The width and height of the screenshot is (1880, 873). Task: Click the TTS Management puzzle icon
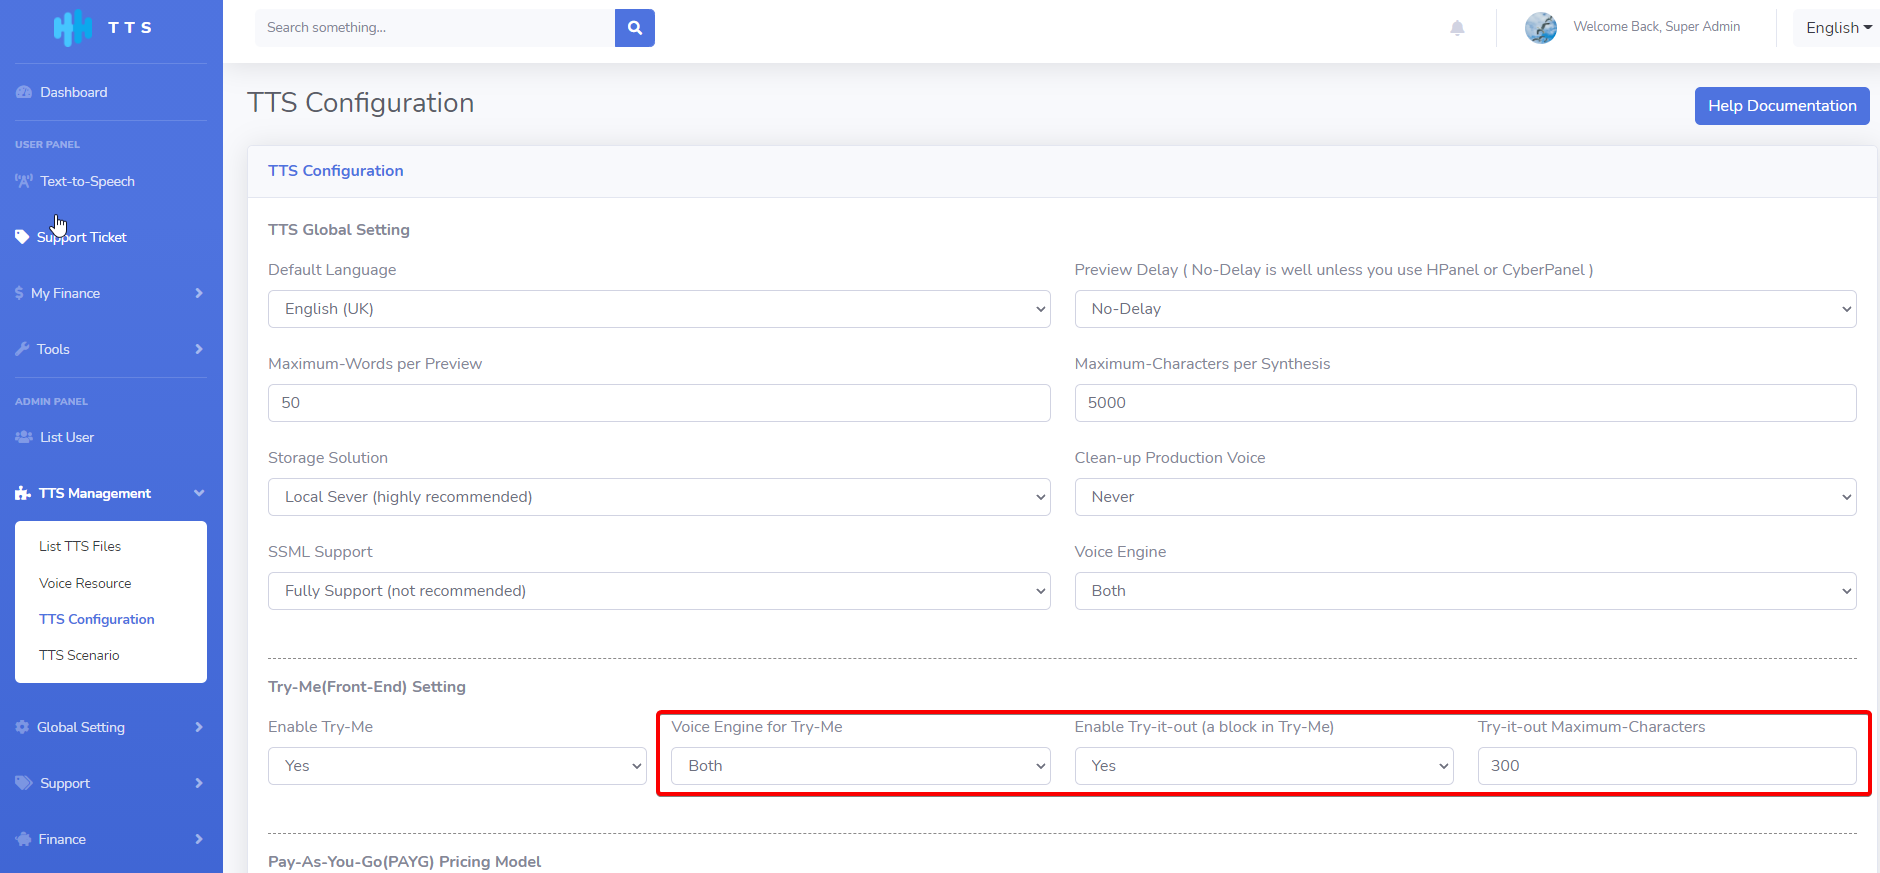23,493
